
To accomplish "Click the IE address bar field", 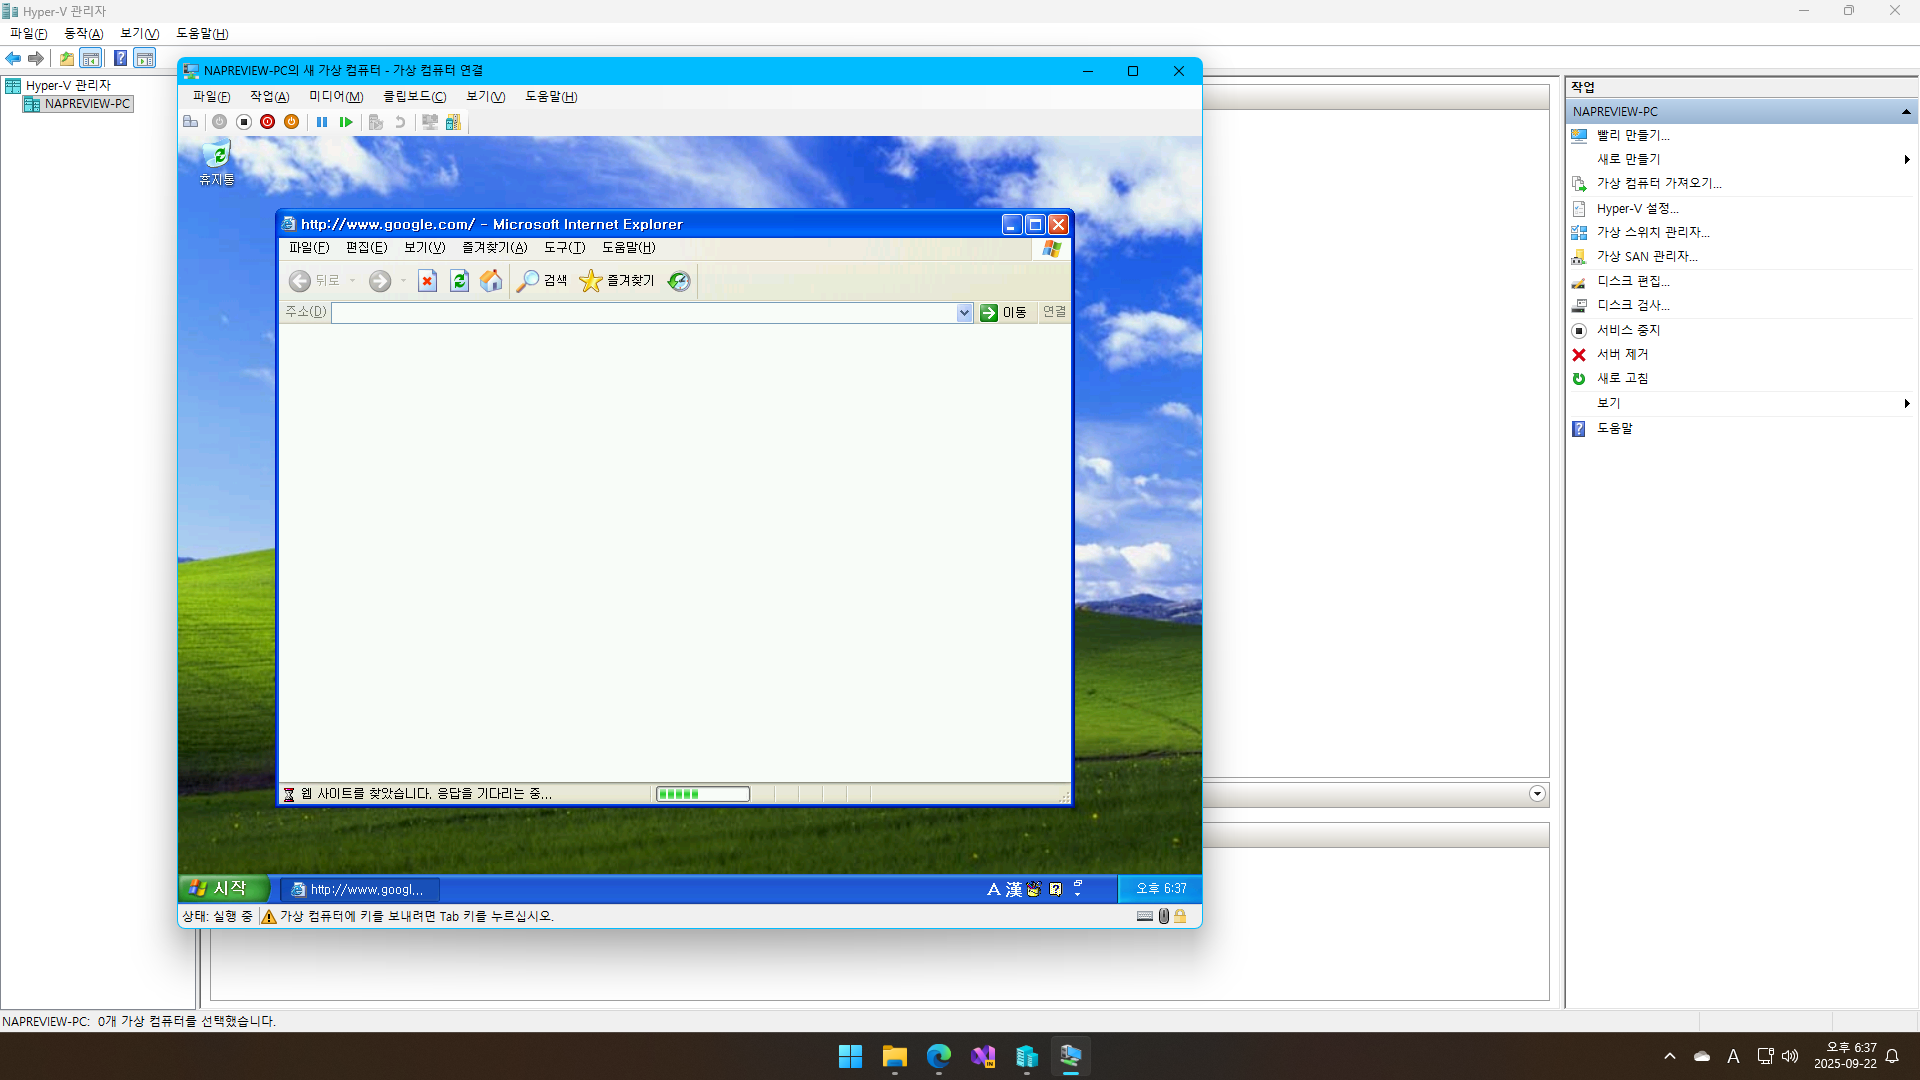I will 644,313.
